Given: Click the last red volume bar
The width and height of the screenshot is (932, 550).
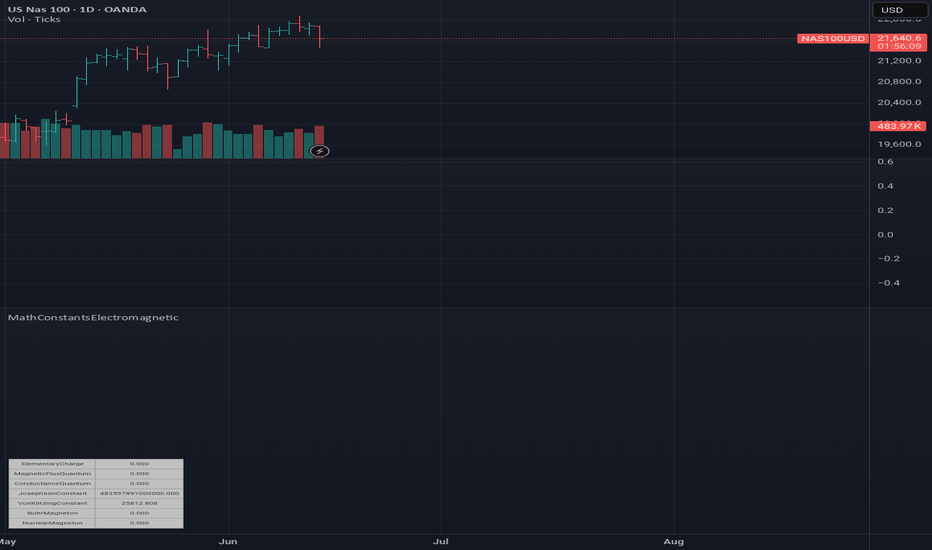Looking at the screenshot, I should click(x=319, y=142).
